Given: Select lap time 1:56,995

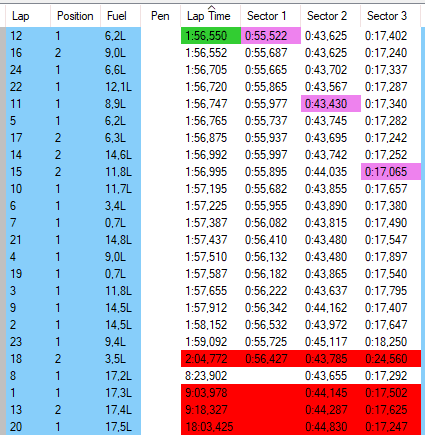Looking at the screenshot, I should coord(206,172).
